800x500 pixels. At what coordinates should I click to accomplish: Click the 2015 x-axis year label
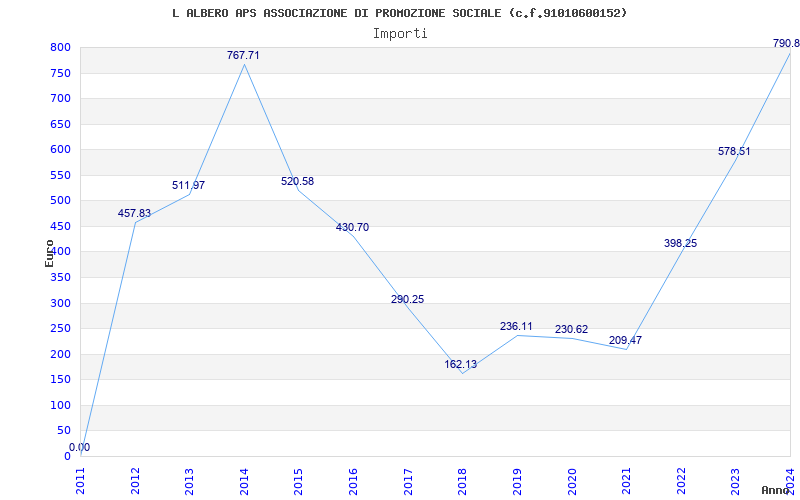point(298,481)
